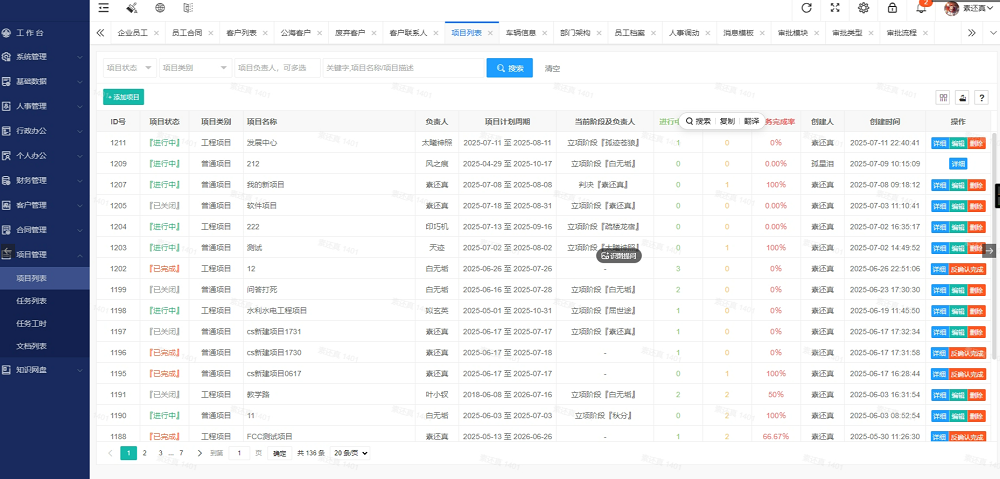Open the notification bell icon
Viewport: 1000px width, 479px height.
(921, 8)
